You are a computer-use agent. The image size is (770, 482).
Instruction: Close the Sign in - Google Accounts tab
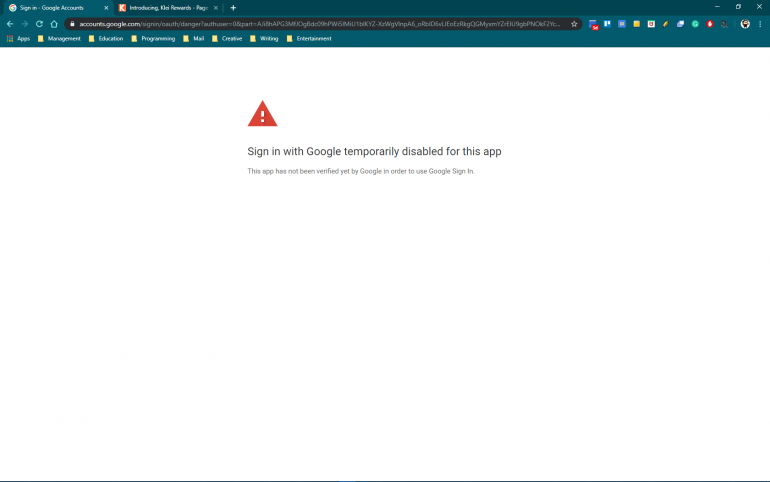click(106, 8)
